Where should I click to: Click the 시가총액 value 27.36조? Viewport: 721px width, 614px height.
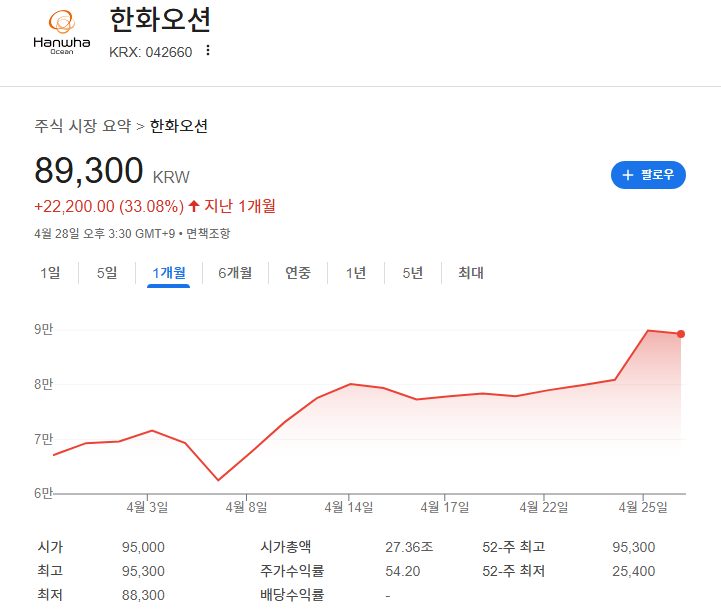409,547
